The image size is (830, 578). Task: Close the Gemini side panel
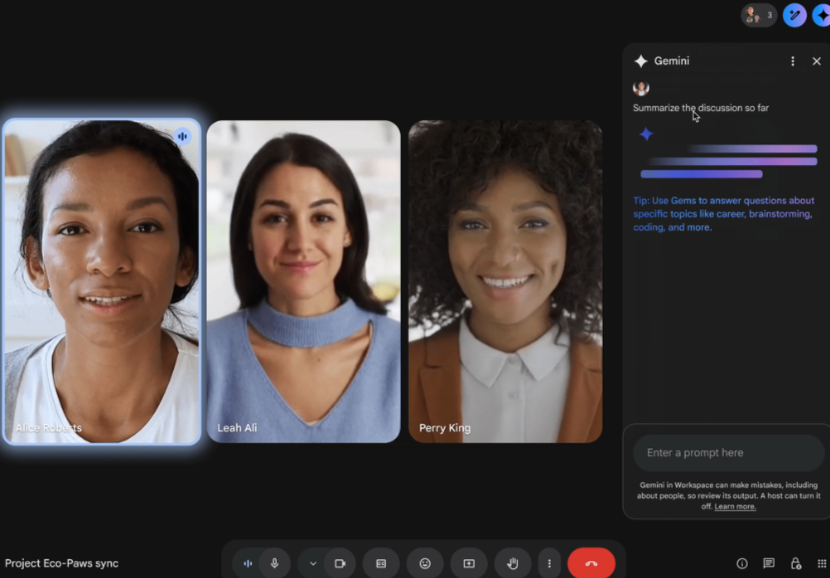click(x=816, y=61)
